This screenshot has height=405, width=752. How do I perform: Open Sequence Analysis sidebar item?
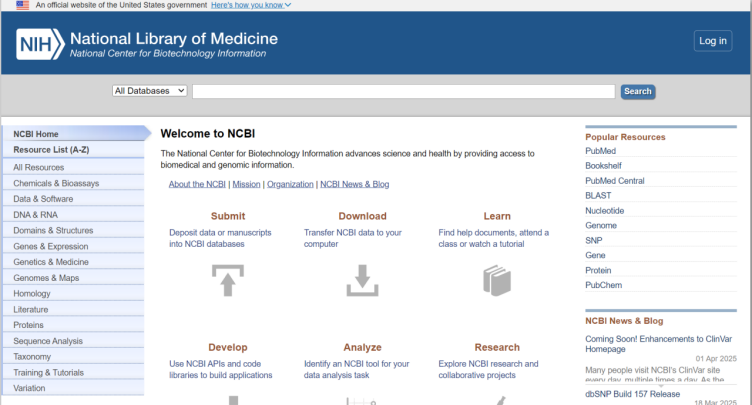coord(73,341)
